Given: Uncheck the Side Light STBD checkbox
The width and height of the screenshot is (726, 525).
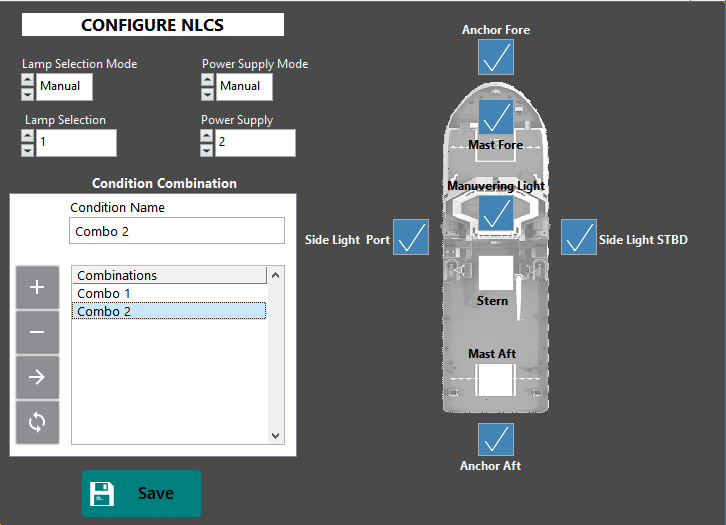Looking at the screenshot, I should coord(578,237).
